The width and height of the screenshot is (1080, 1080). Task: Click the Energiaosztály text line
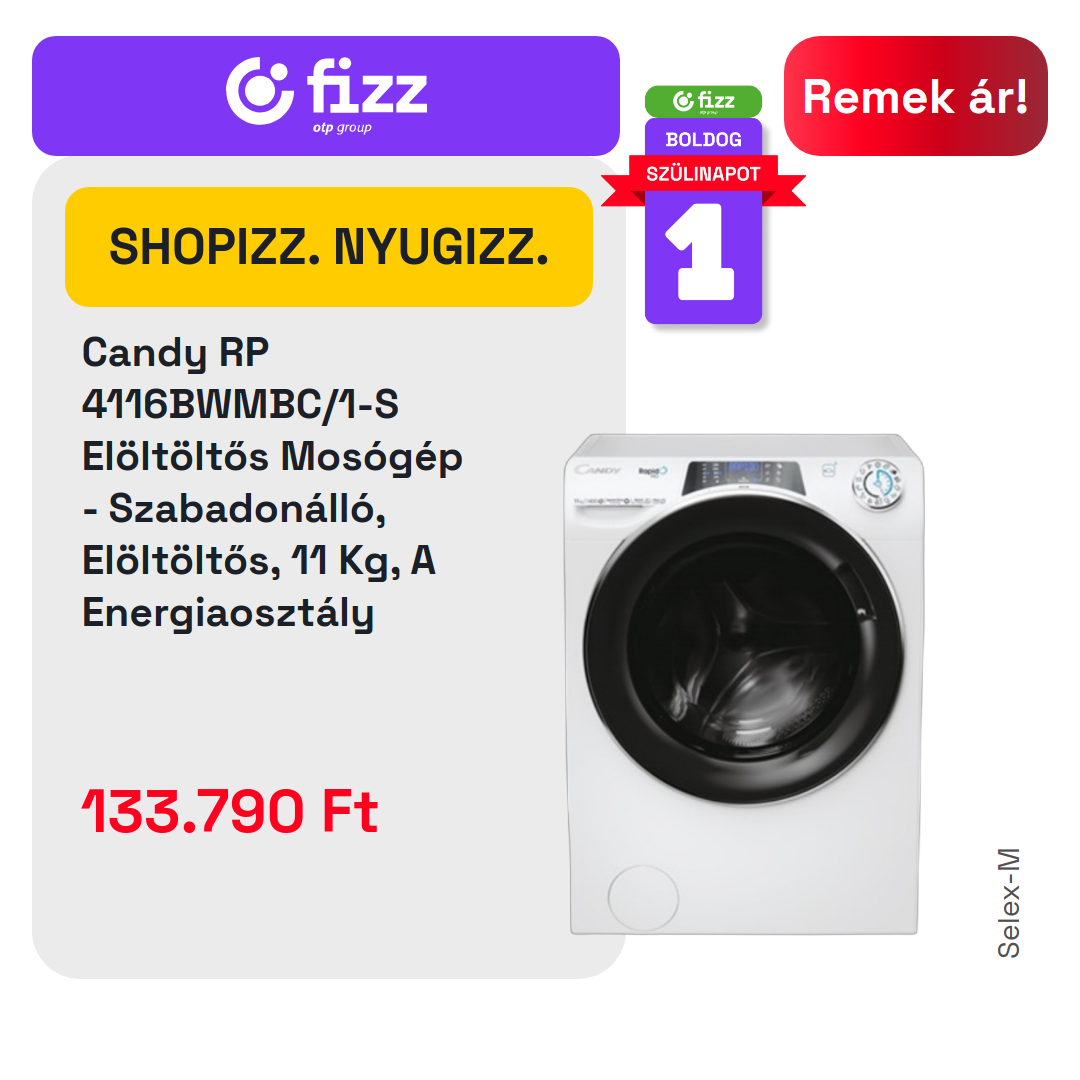coord(228,613)
